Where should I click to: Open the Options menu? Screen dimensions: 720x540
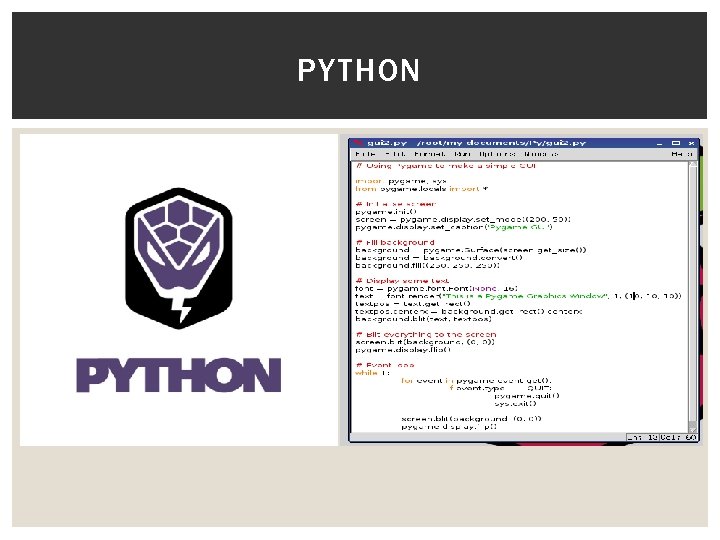click(x=497, y=154)
